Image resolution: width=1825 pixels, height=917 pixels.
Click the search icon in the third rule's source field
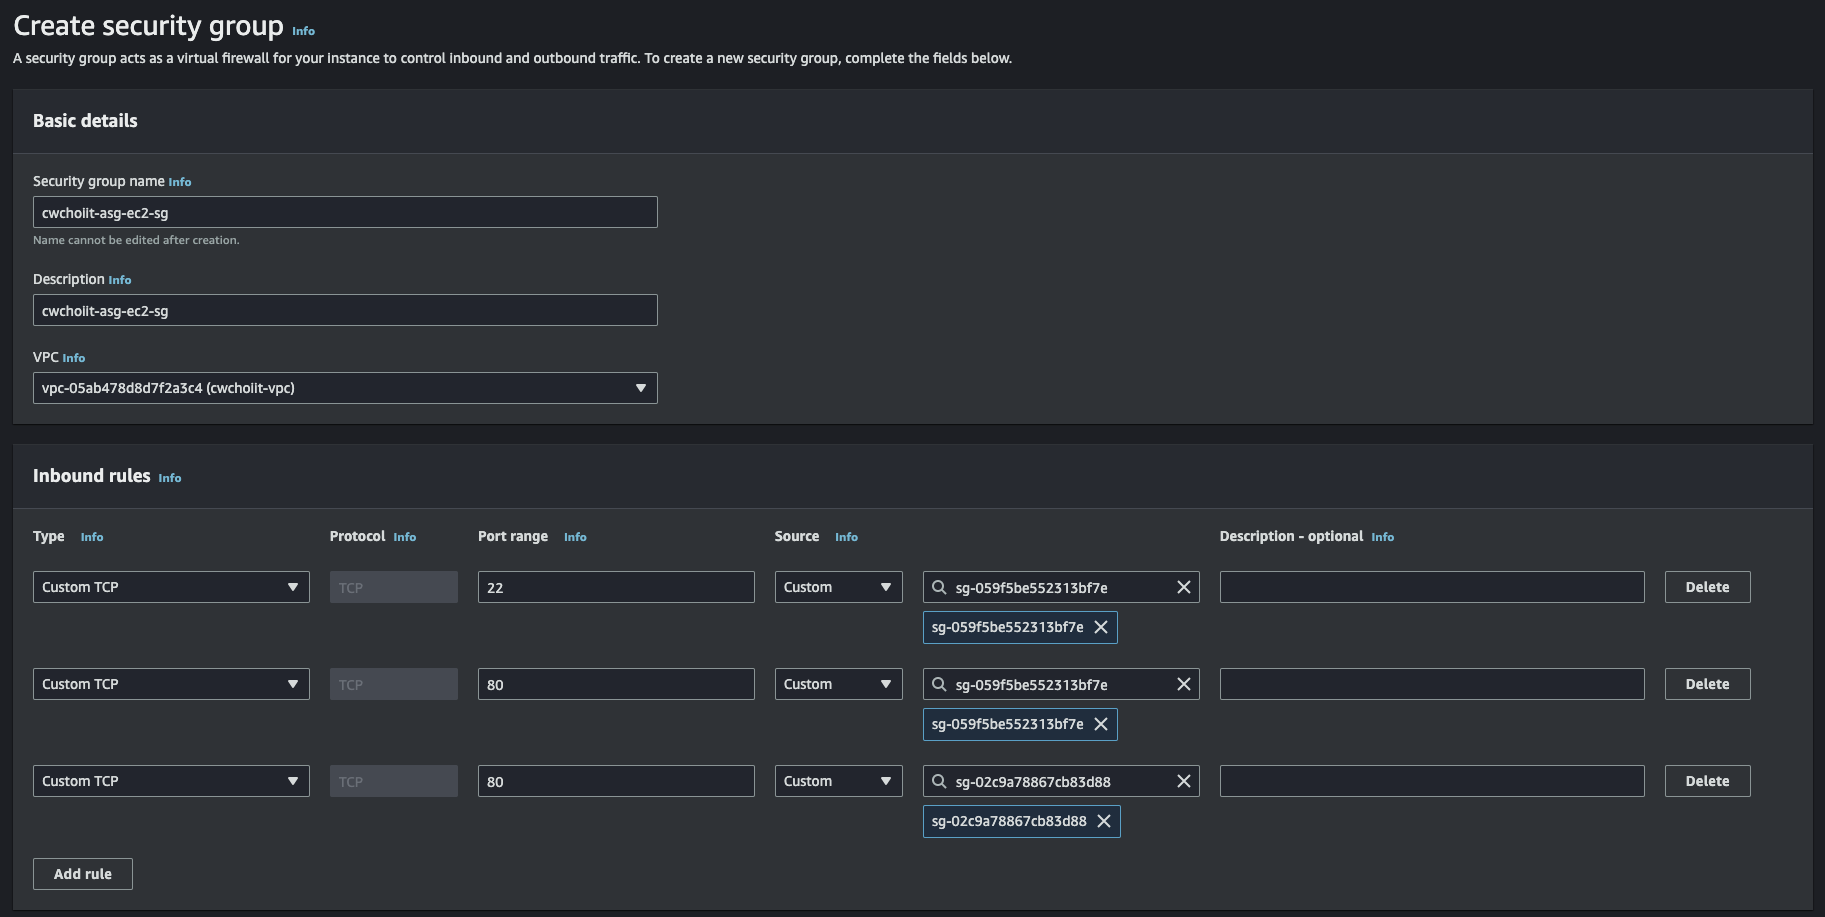(939, 781)
